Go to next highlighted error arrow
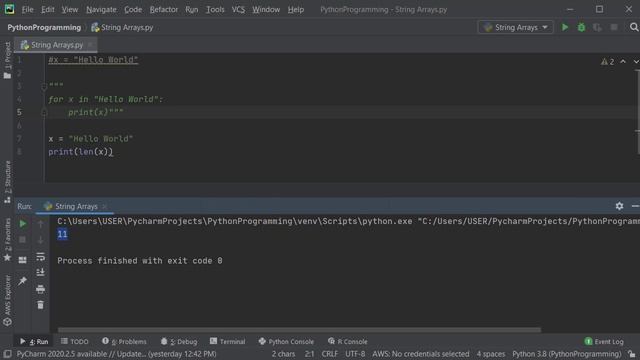Viewport: 640px width, 360px height. click(636, 62)
